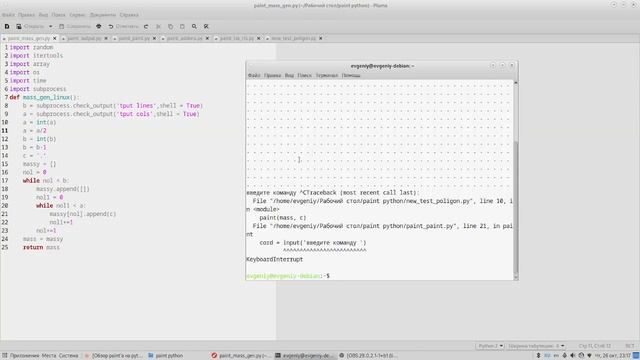Open the Места panel menu
Screen dimensions: 640x360
pos(49,356)
